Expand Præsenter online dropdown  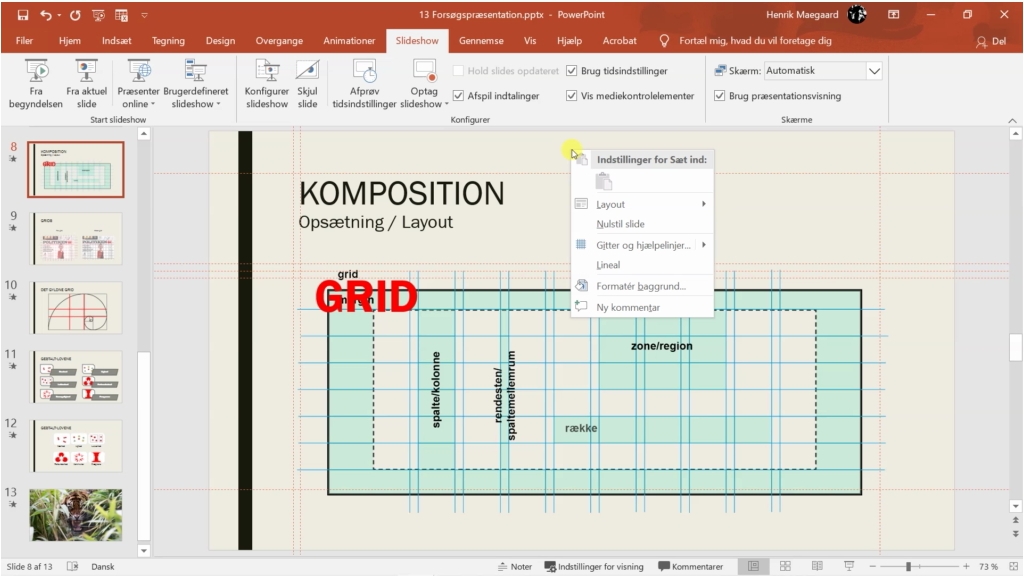click(x=153, y=104)
